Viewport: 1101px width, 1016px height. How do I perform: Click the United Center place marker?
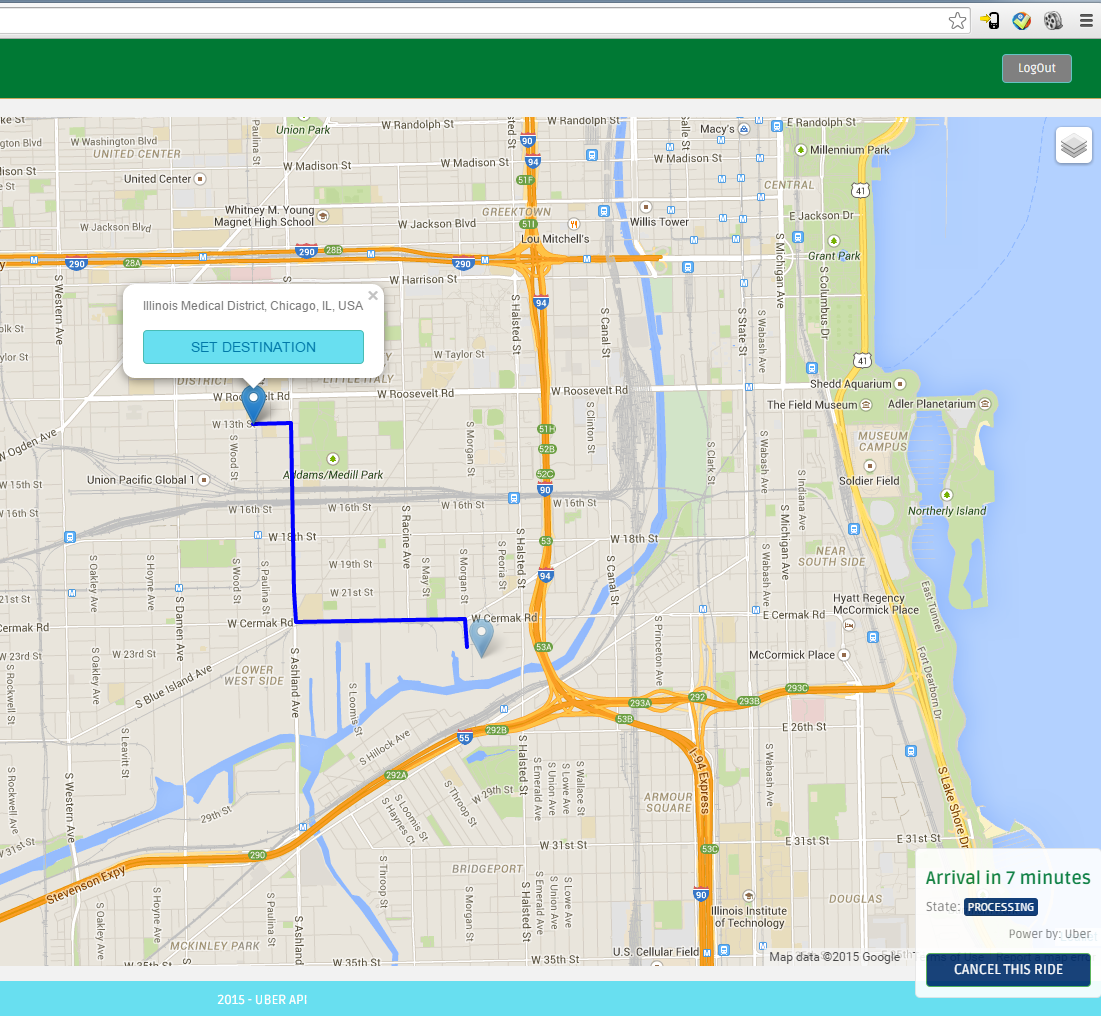[x=200, y=179]
